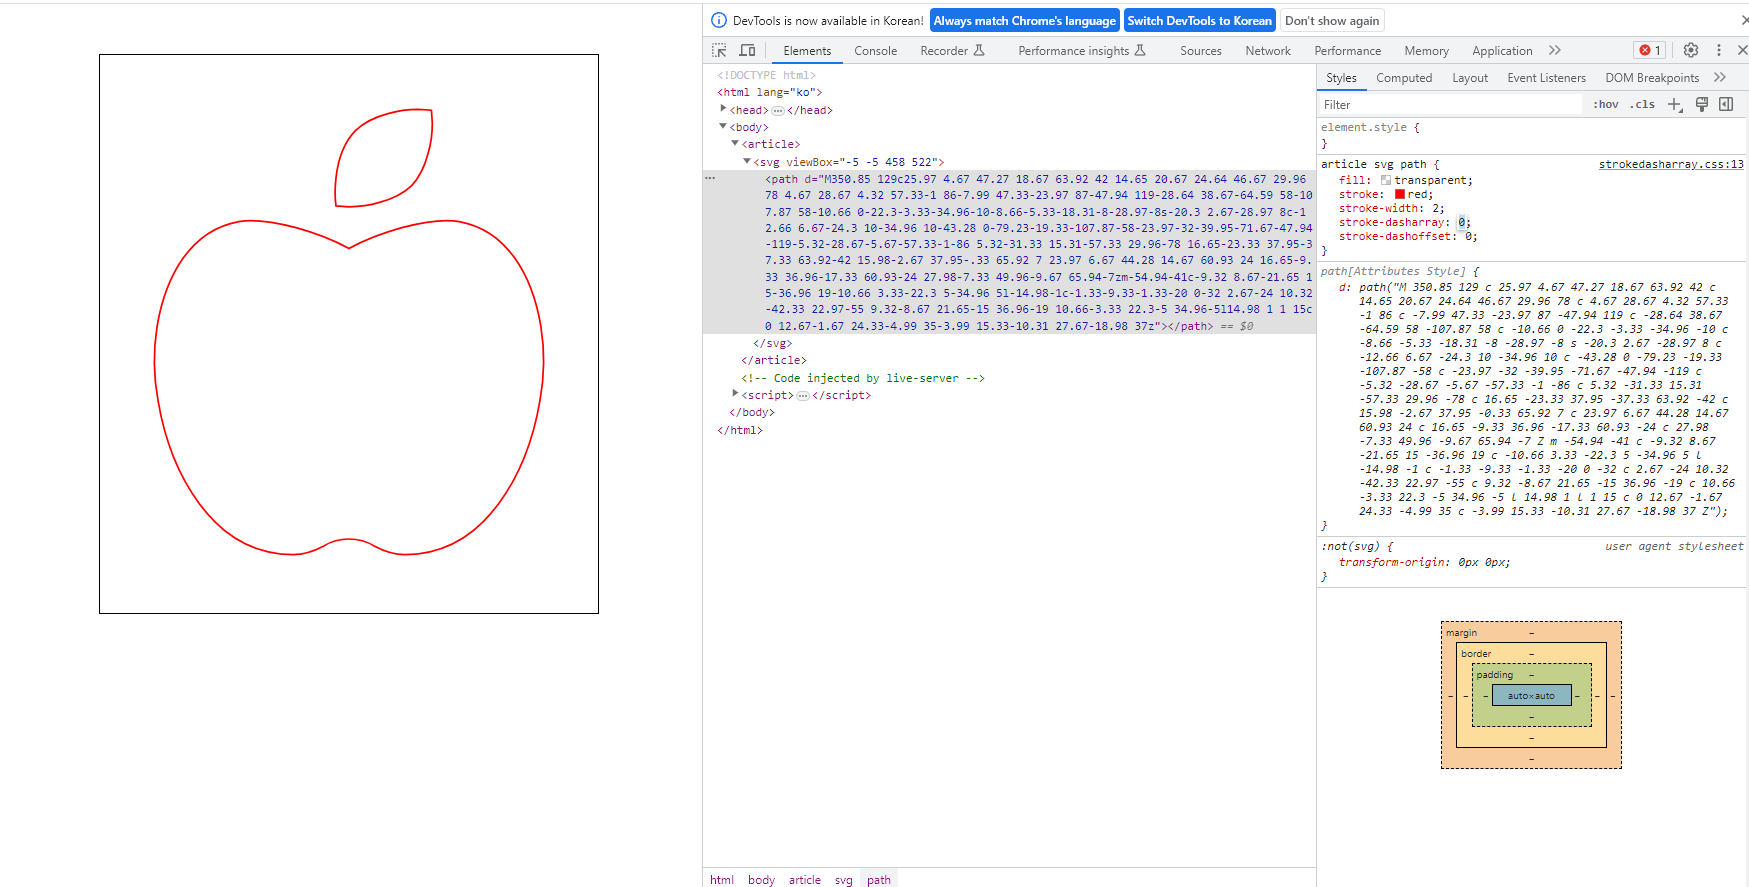Click Switch DevTools to Korean button
This screenshot has height=887, width=1749.
coord(1199,20)
